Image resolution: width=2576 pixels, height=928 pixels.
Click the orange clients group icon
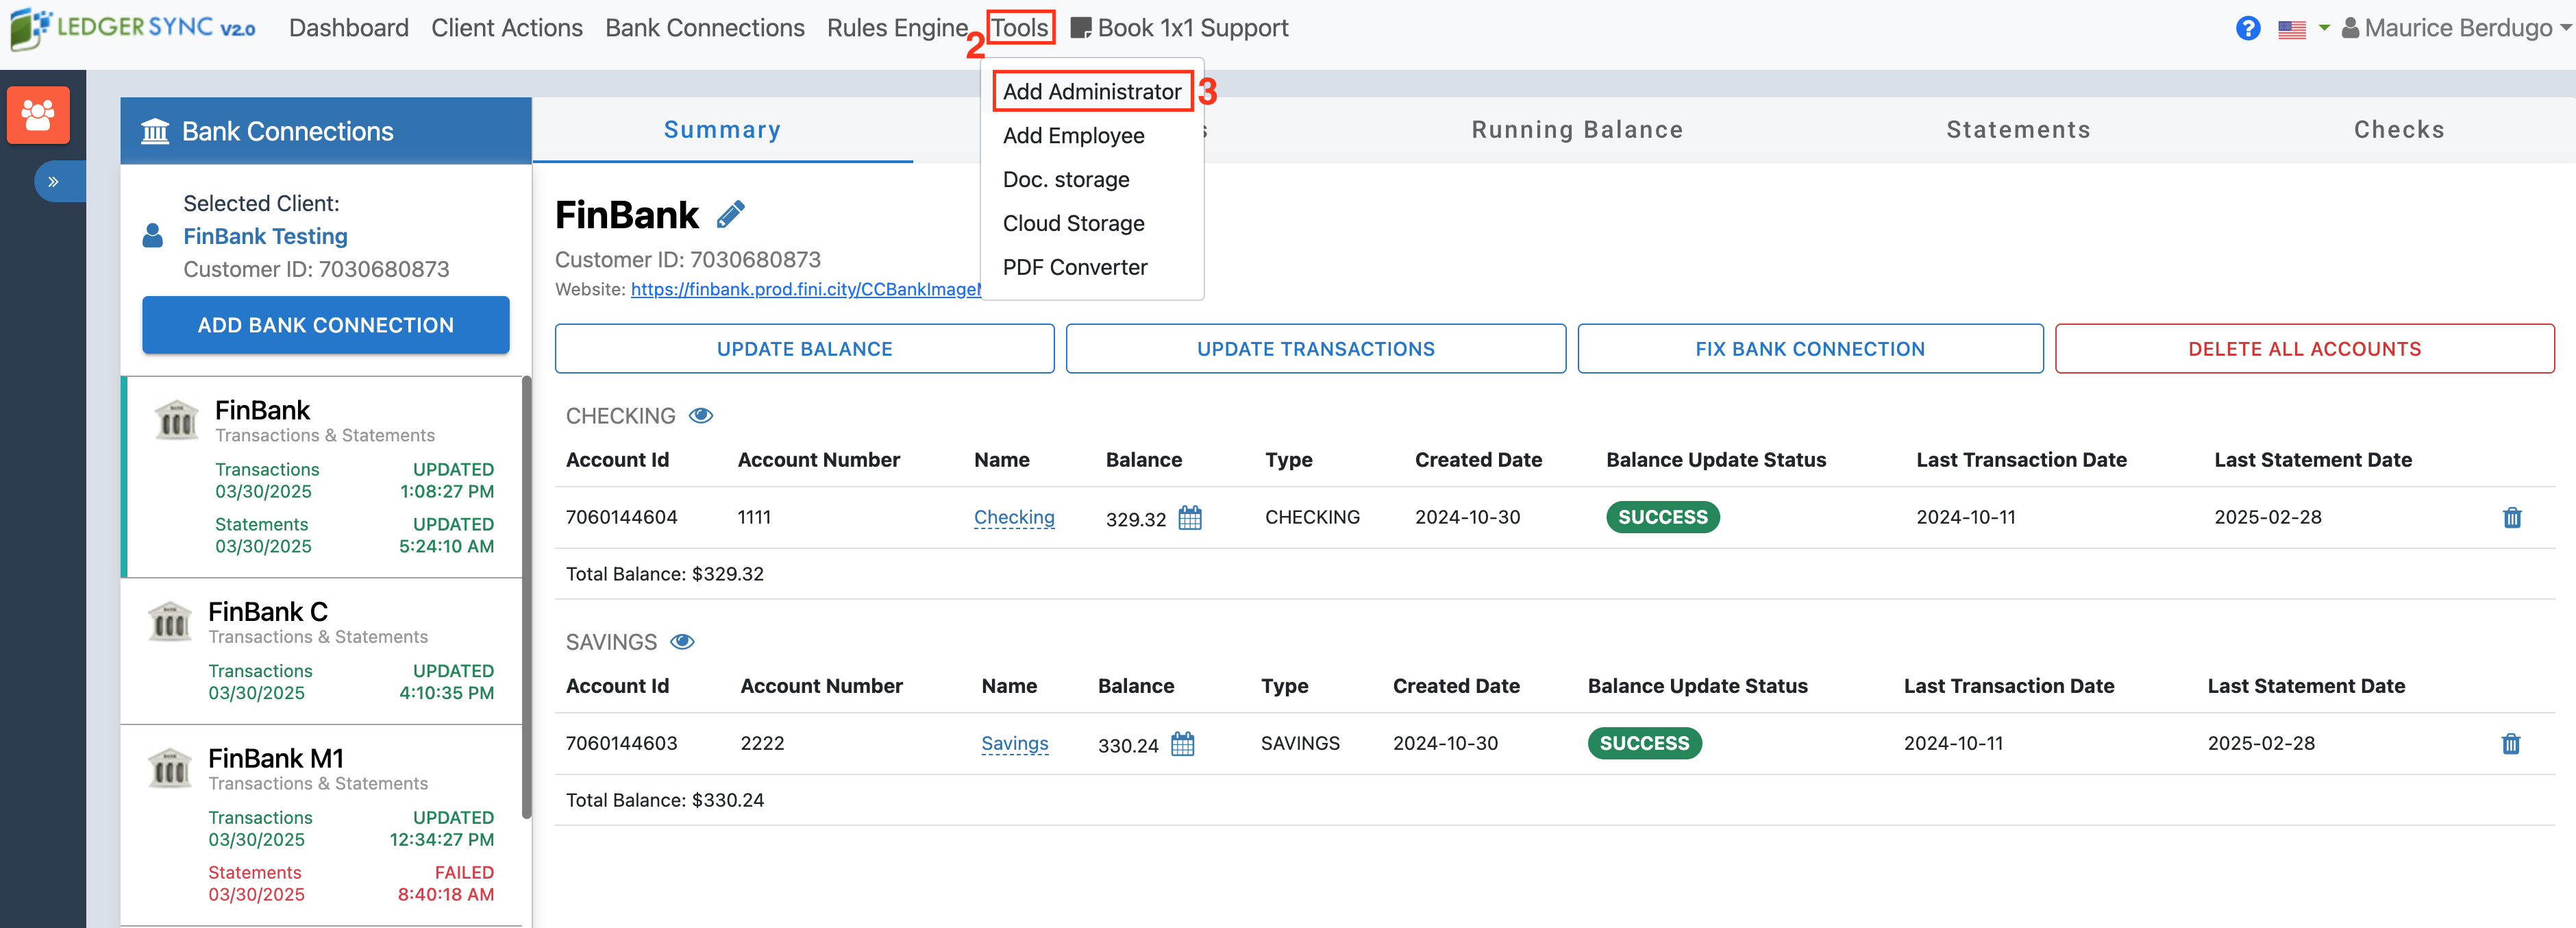tap(38, 115)
